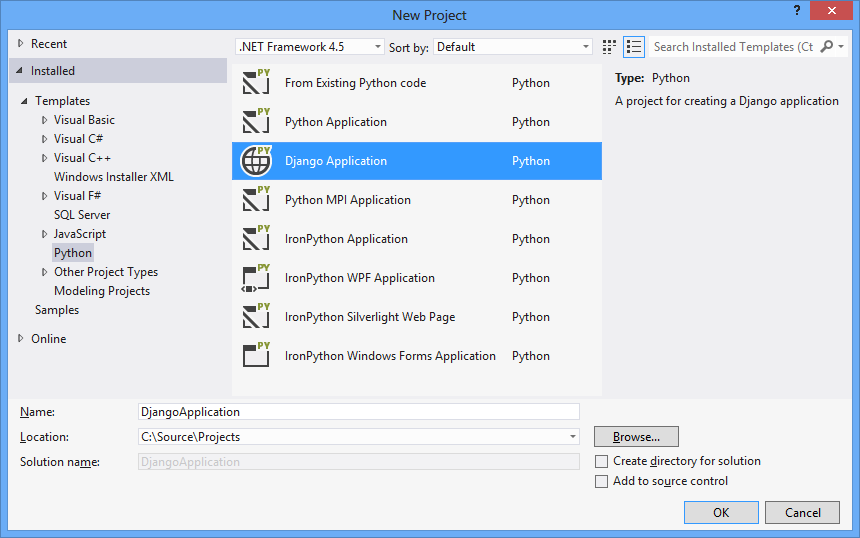Viewport: 860px width, 538px height.
Task: Select 'From Existing Python code' text
Action: (355, 83)
